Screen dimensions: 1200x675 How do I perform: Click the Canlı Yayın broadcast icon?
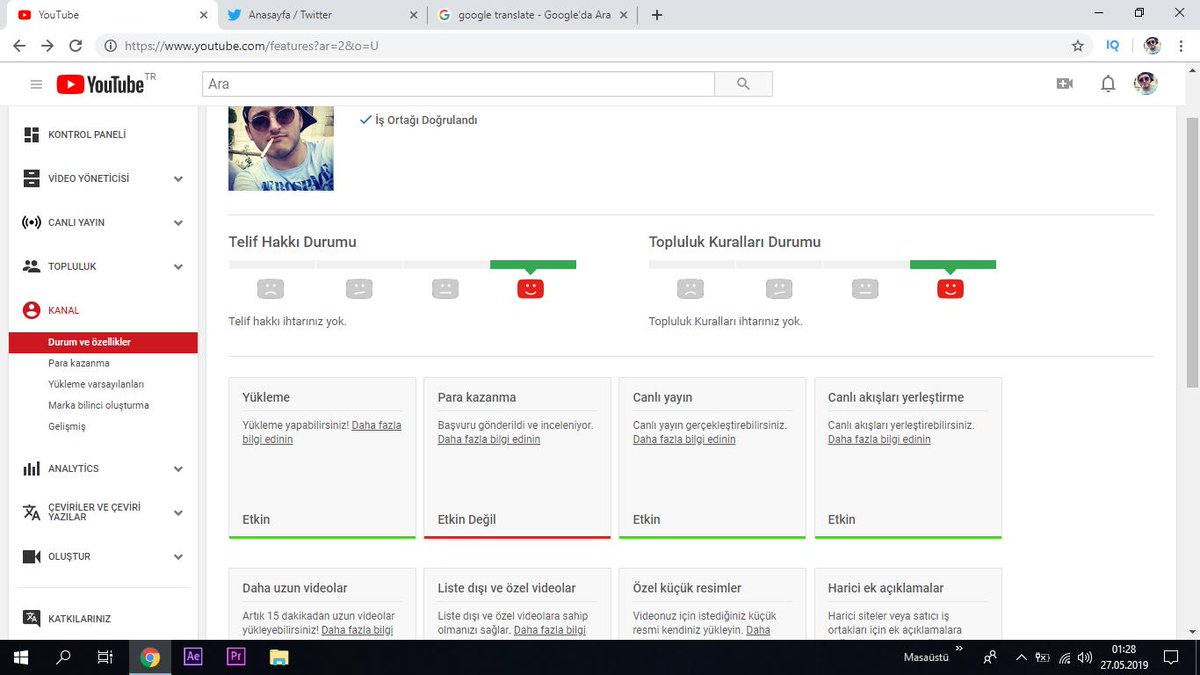31,222
